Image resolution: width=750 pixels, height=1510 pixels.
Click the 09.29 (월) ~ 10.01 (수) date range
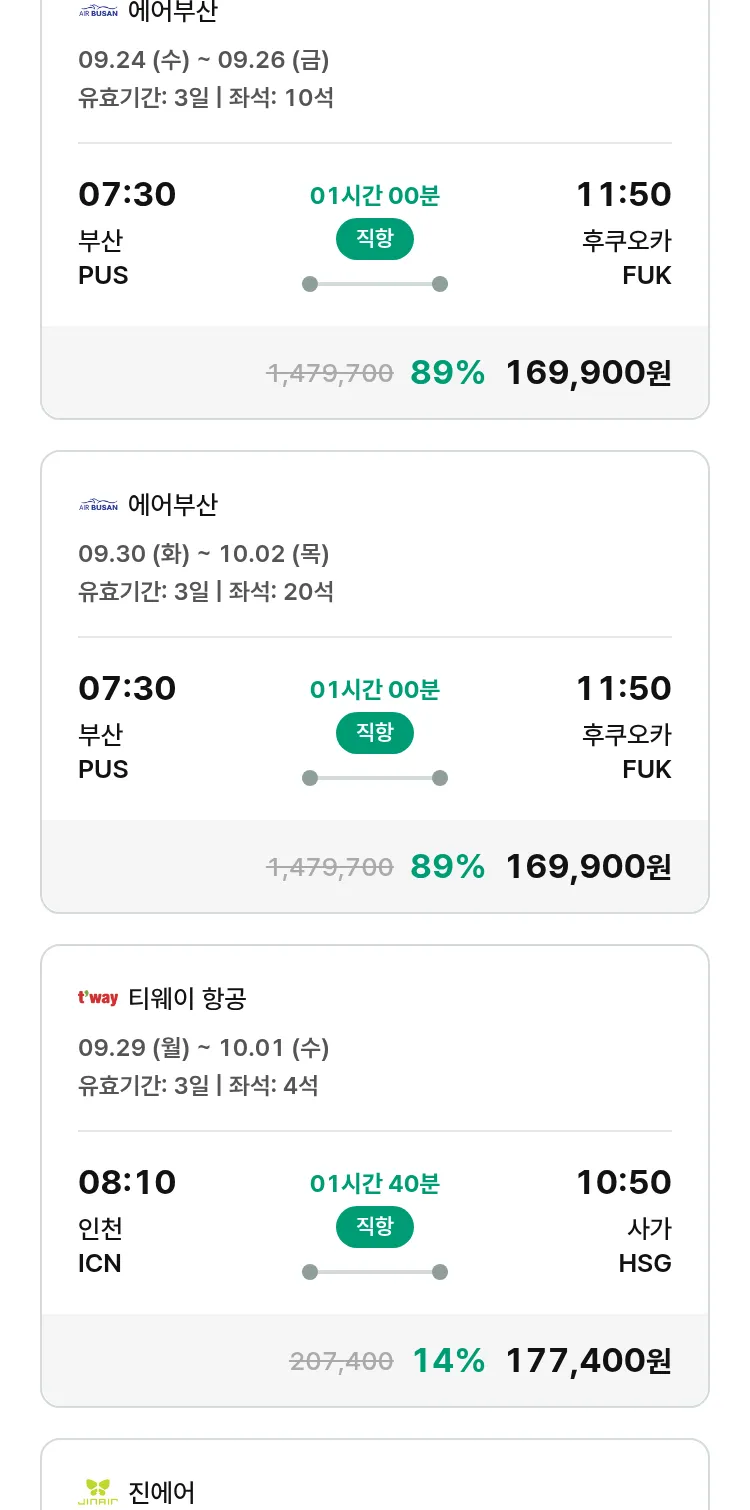(204, 1048)
